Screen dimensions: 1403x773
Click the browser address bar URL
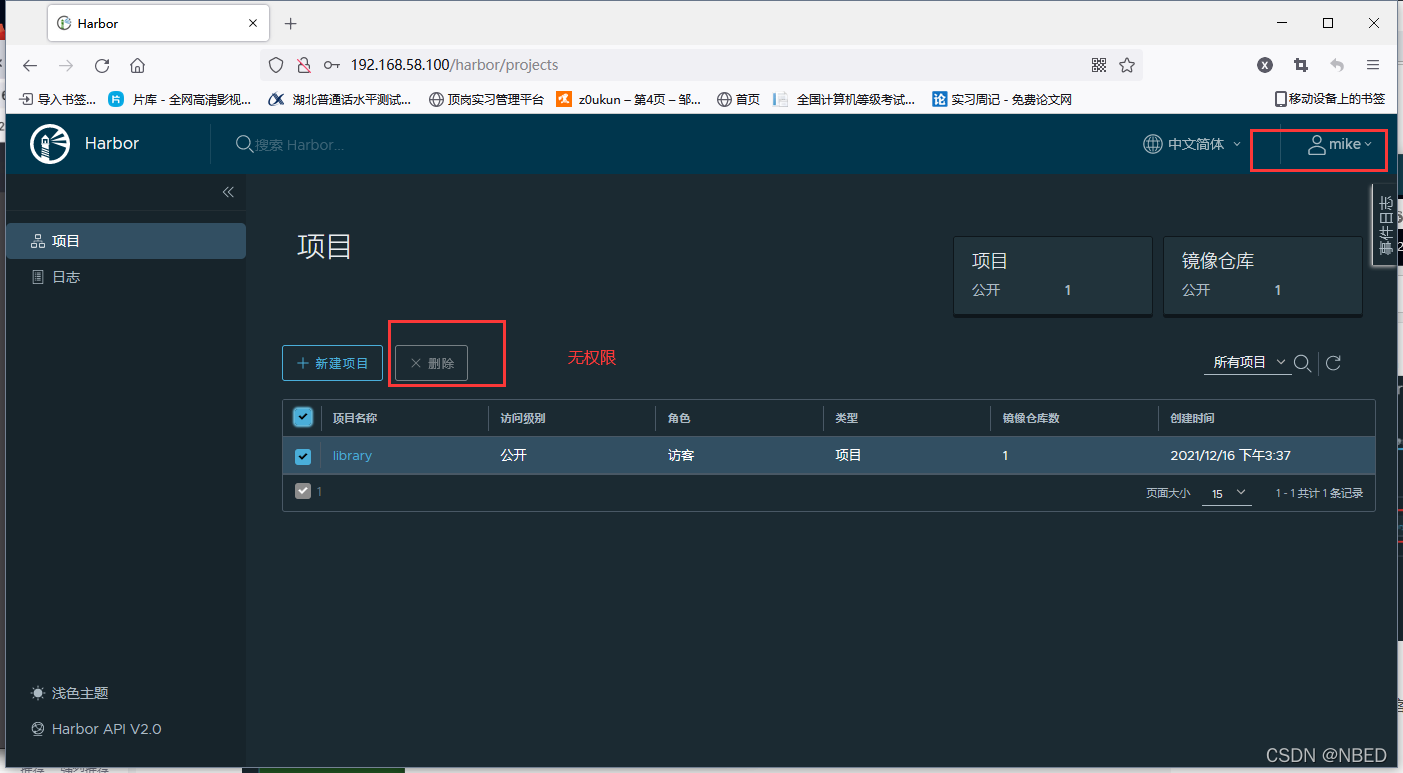pyautogui.click(x=454, y=65)
